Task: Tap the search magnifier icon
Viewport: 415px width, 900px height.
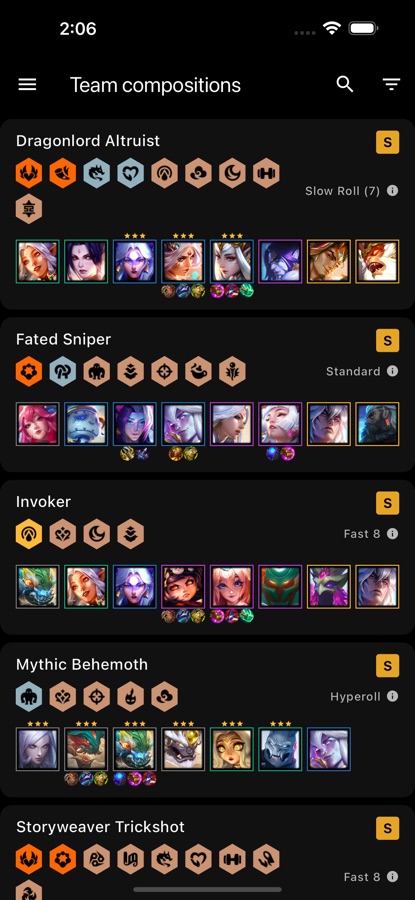Action: click(344, 84)
